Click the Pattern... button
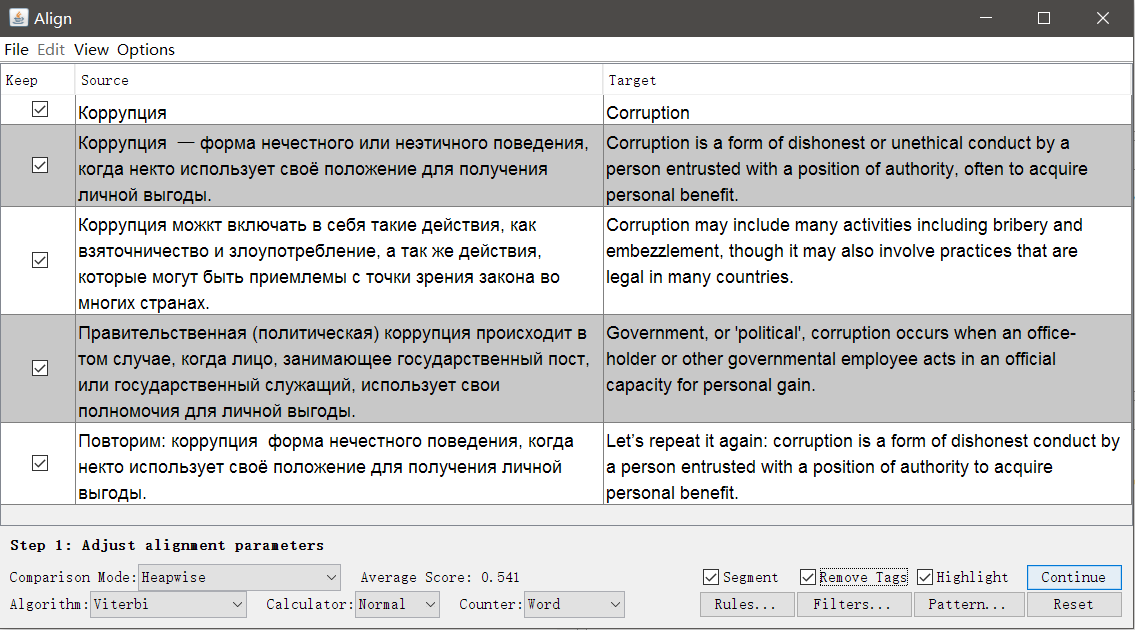The width and height of the screenshot is (1135, 630). (969, 604)
